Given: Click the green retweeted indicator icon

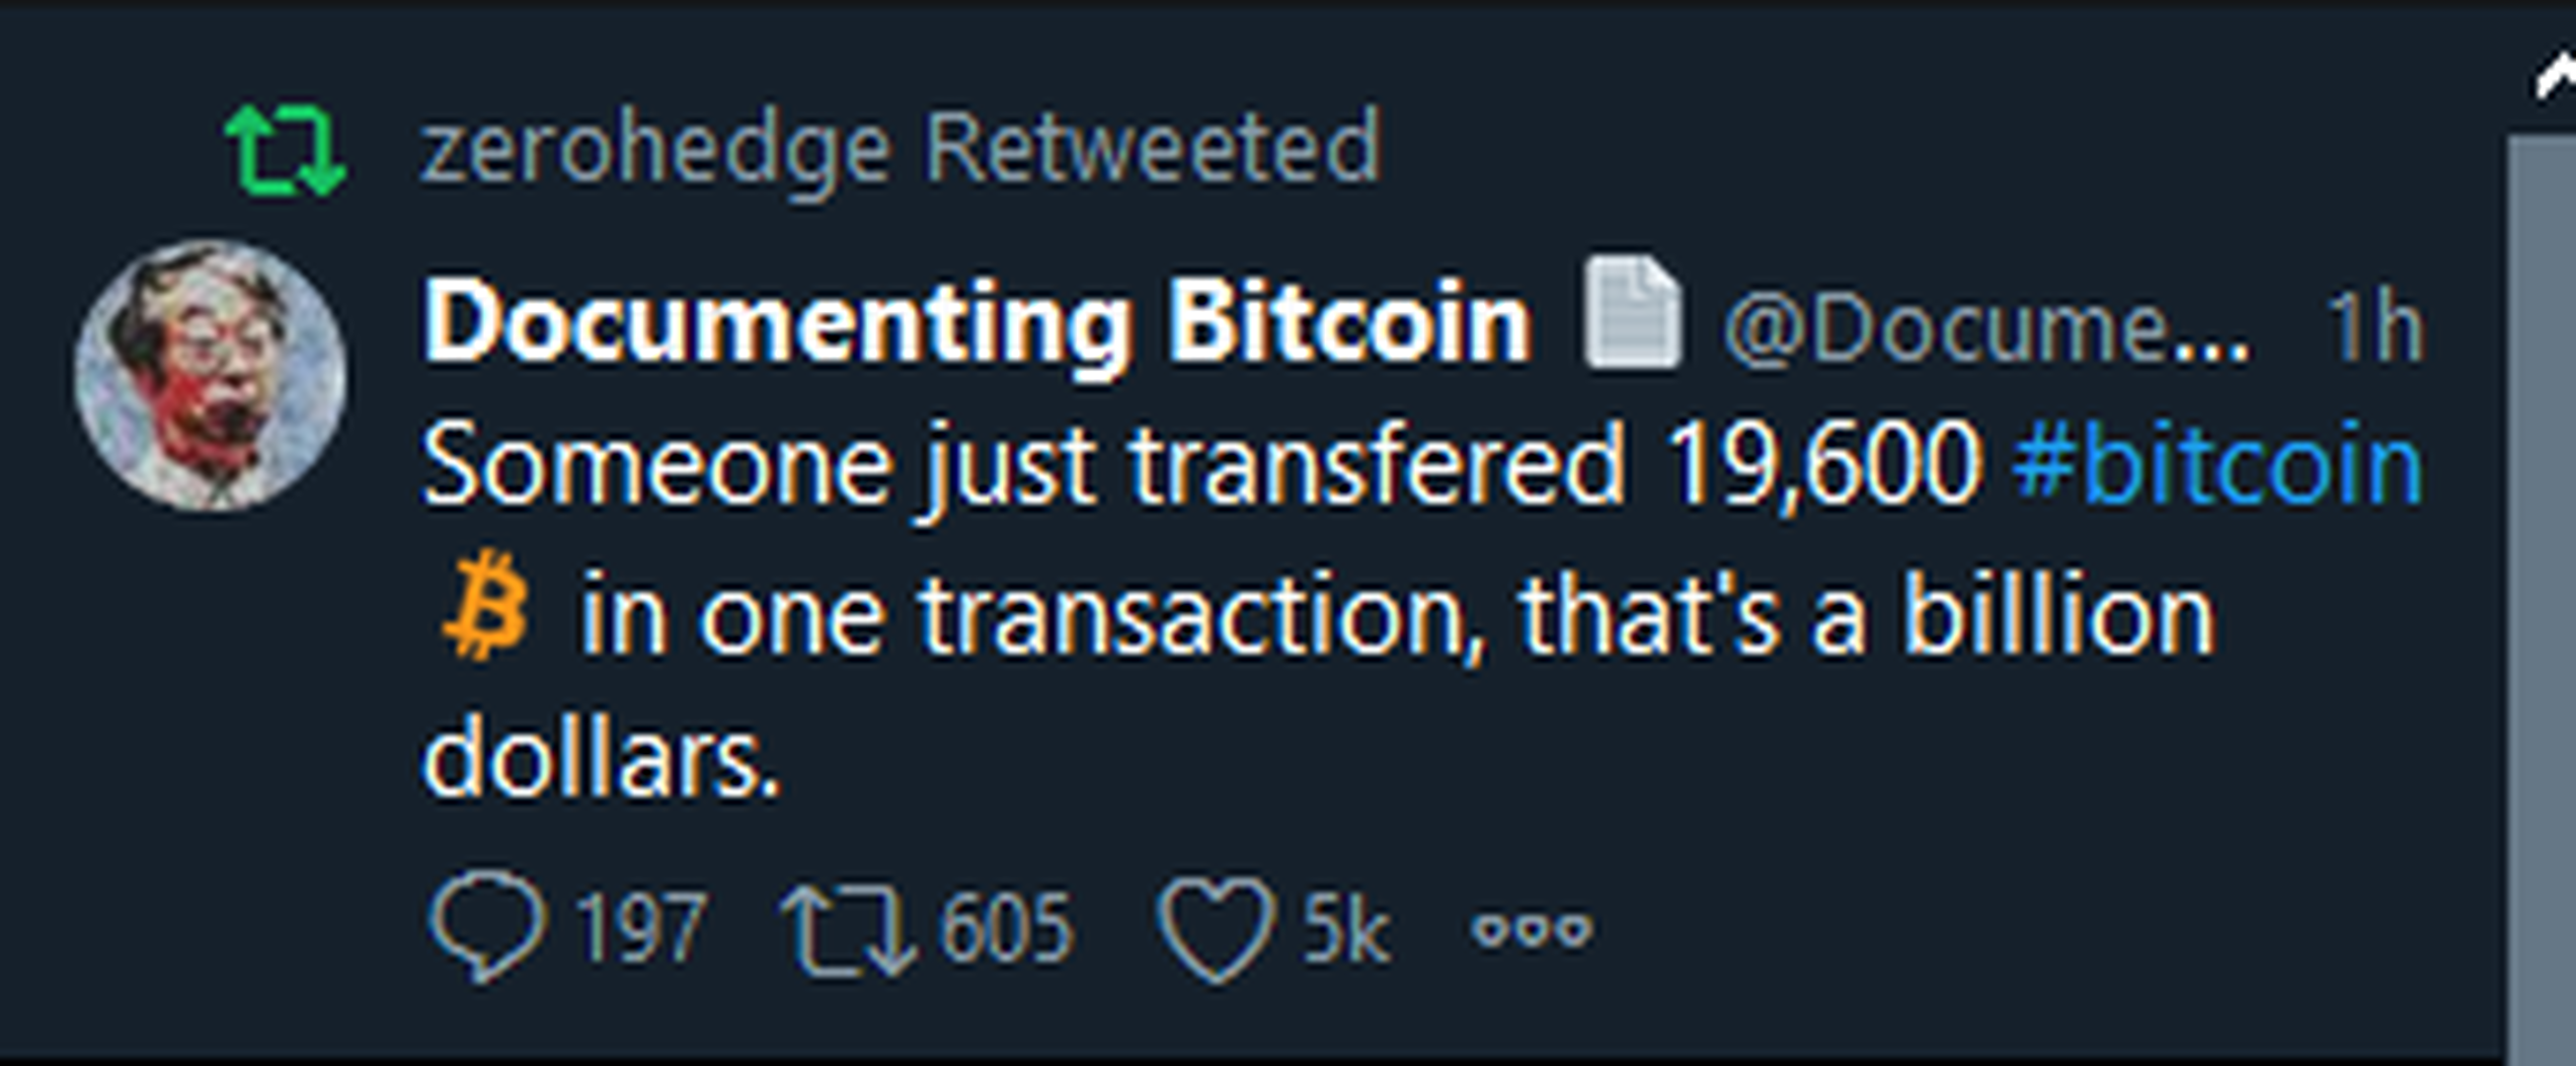Looking at the screenshot, I should click(x=286, y=151).
